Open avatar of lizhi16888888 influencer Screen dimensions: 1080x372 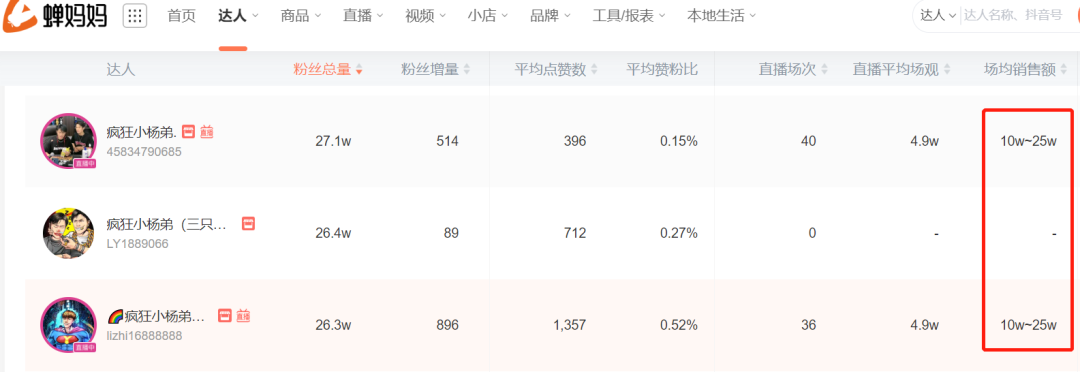[x=68, y=325]
